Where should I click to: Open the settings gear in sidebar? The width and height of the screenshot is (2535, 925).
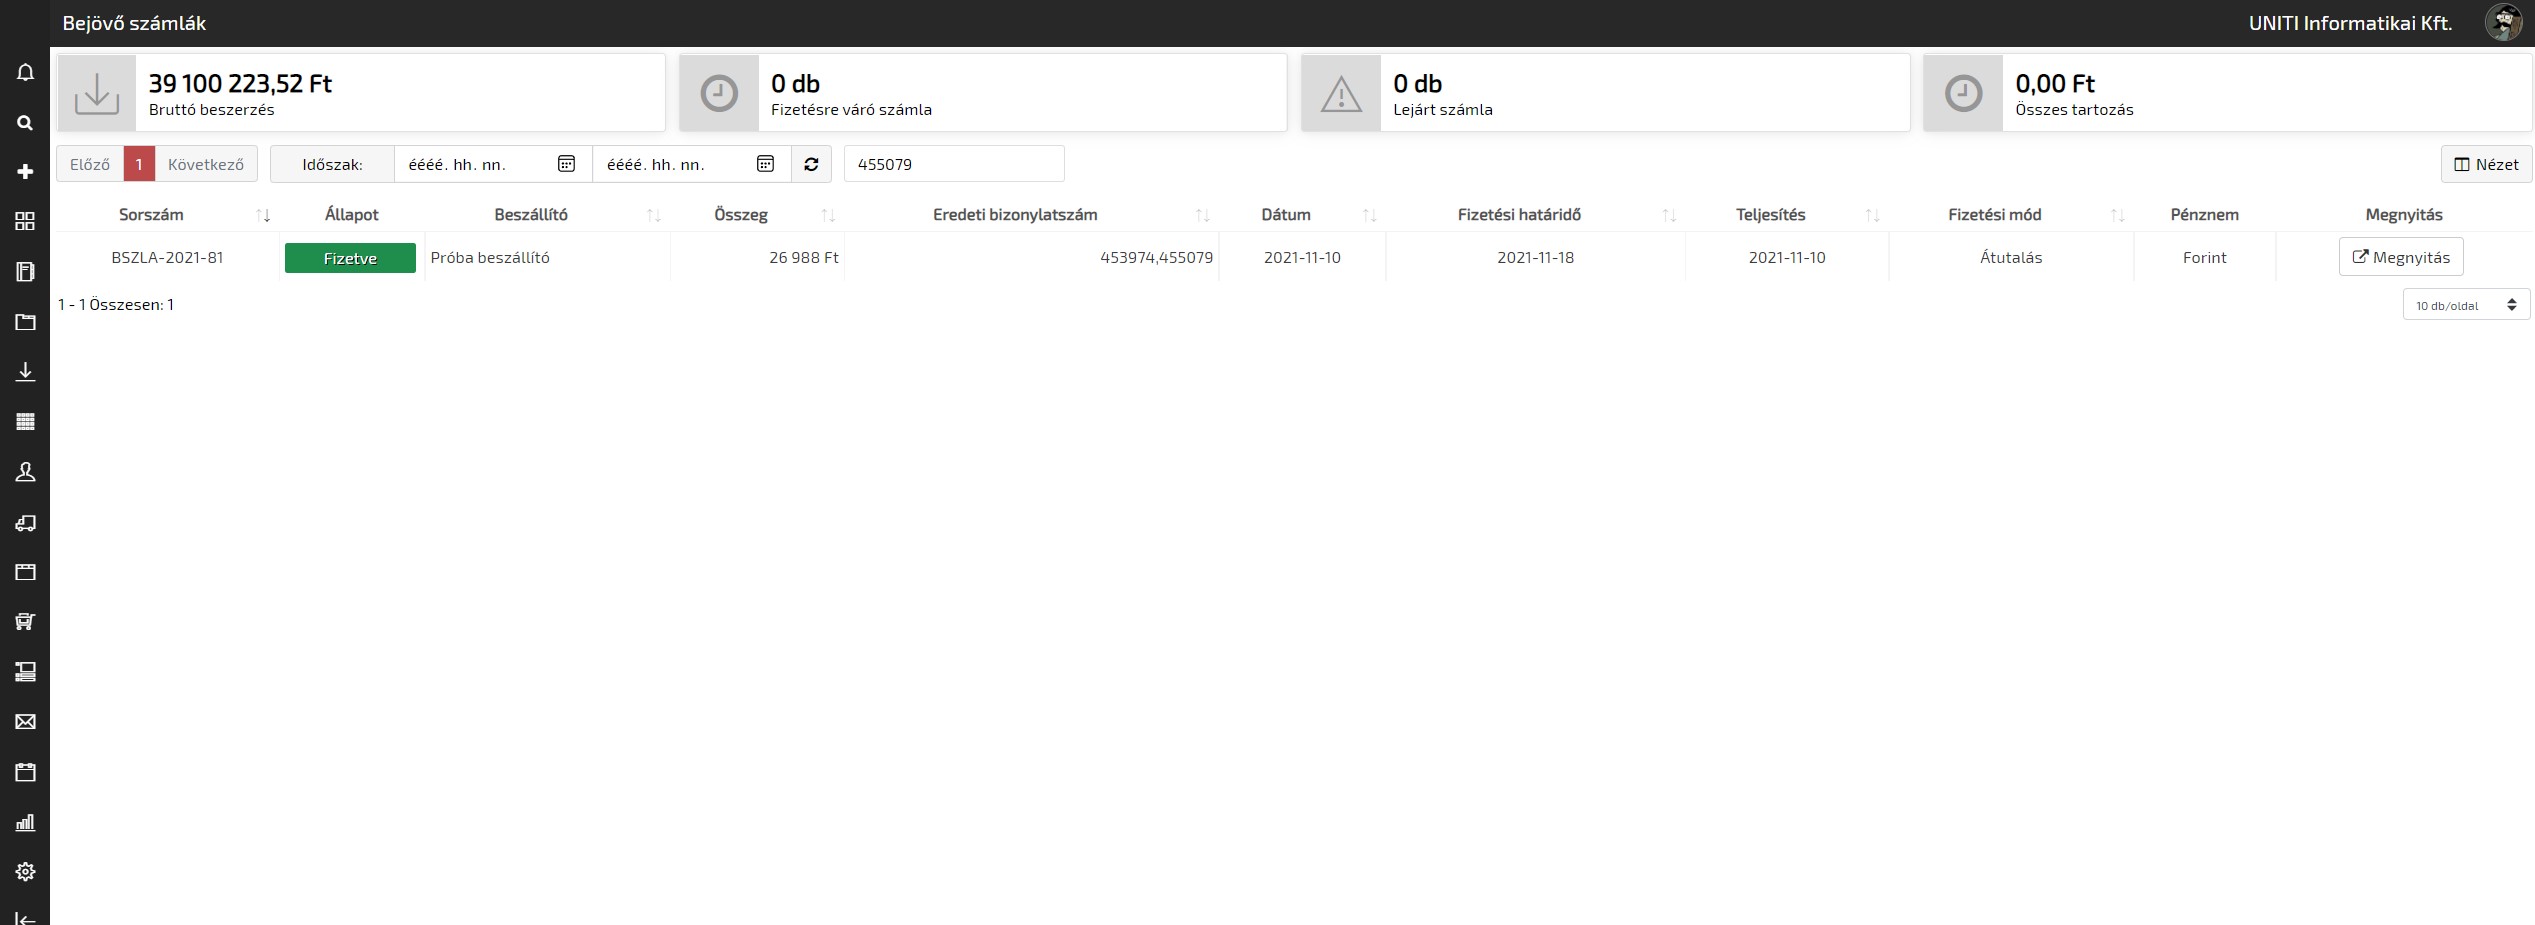click(25, 872)
